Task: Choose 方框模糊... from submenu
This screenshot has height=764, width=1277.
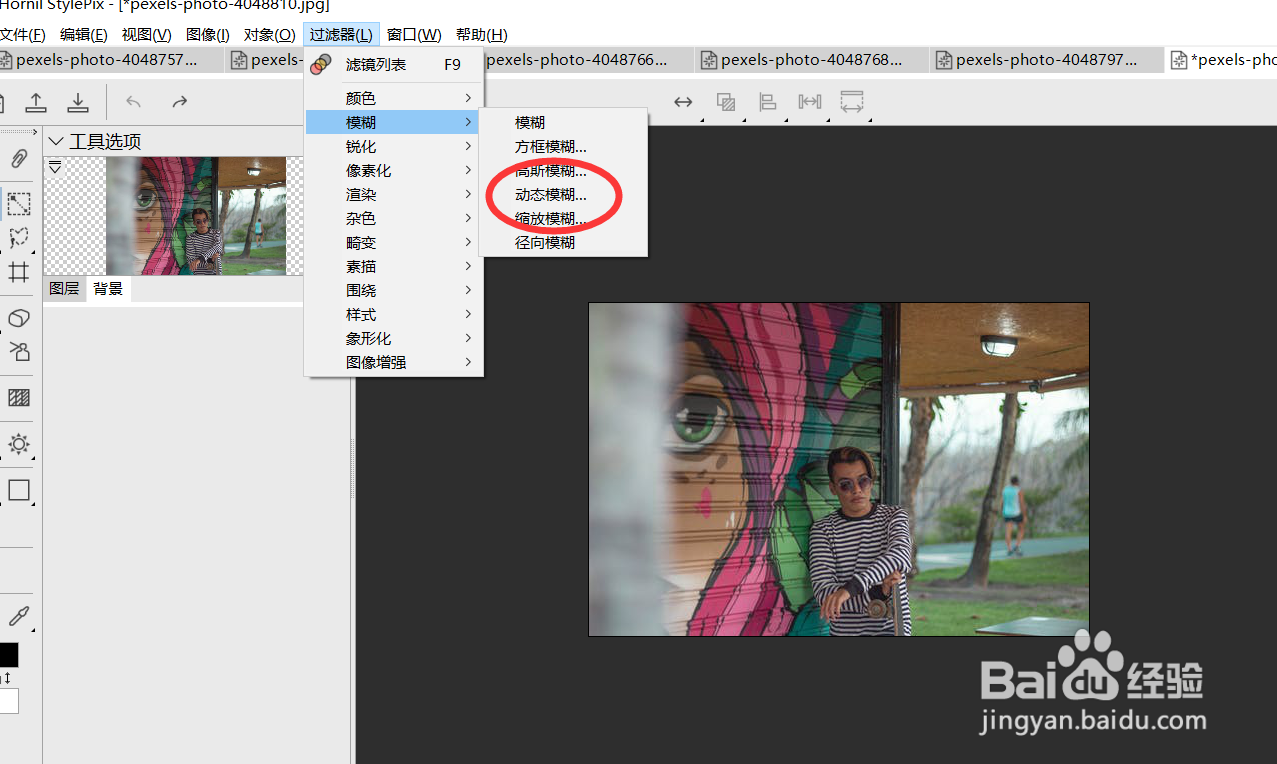Action: point(564,146)
